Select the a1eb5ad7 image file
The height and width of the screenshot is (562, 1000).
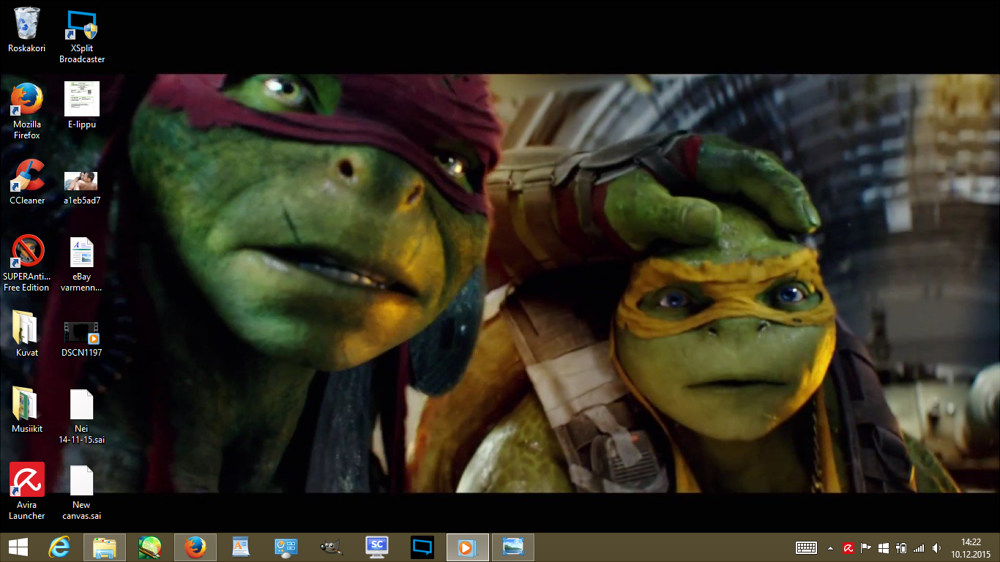pos(82,188)
